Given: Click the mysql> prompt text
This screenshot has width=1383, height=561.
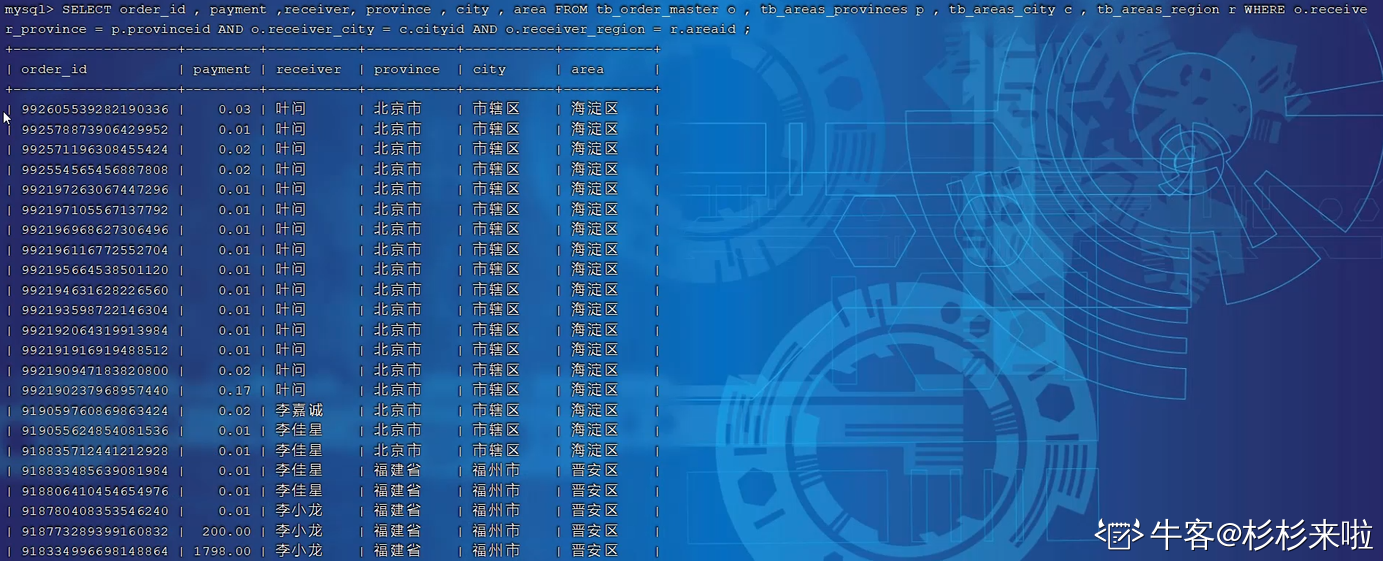Looking at the screenshot, I should (29, 10).
